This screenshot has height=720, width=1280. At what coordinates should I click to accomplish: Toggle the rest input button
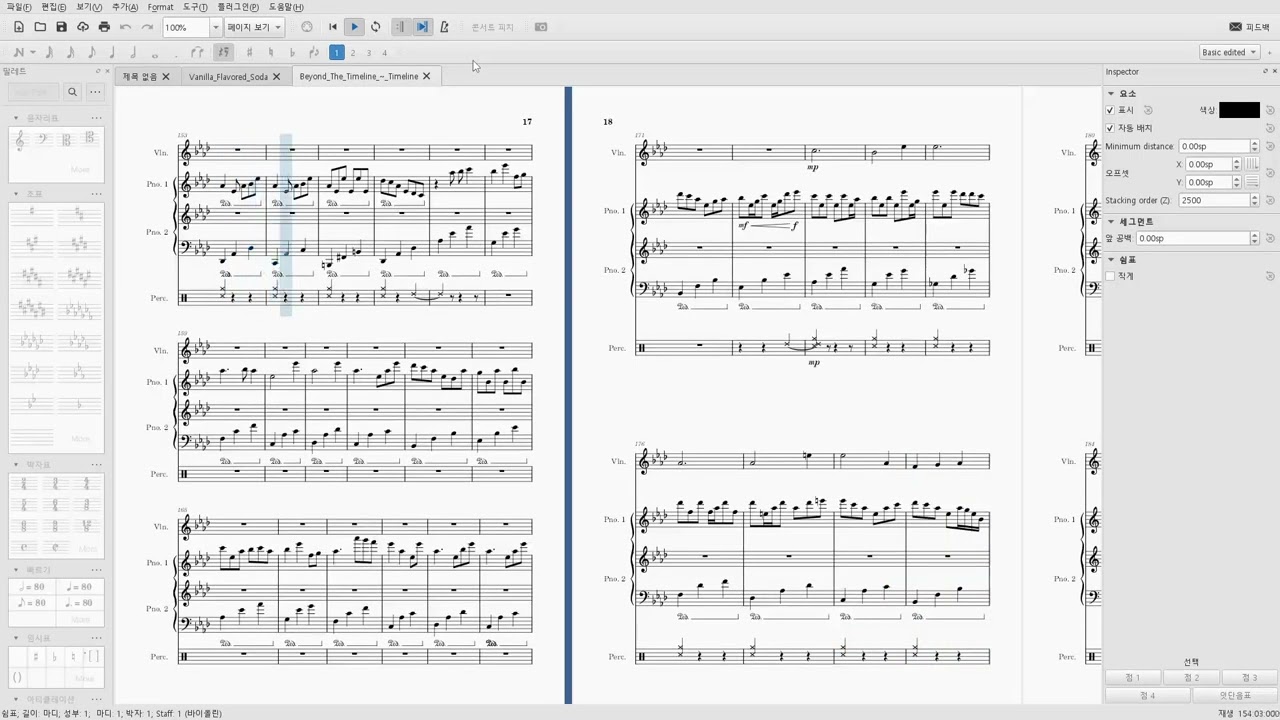point(223,52)
